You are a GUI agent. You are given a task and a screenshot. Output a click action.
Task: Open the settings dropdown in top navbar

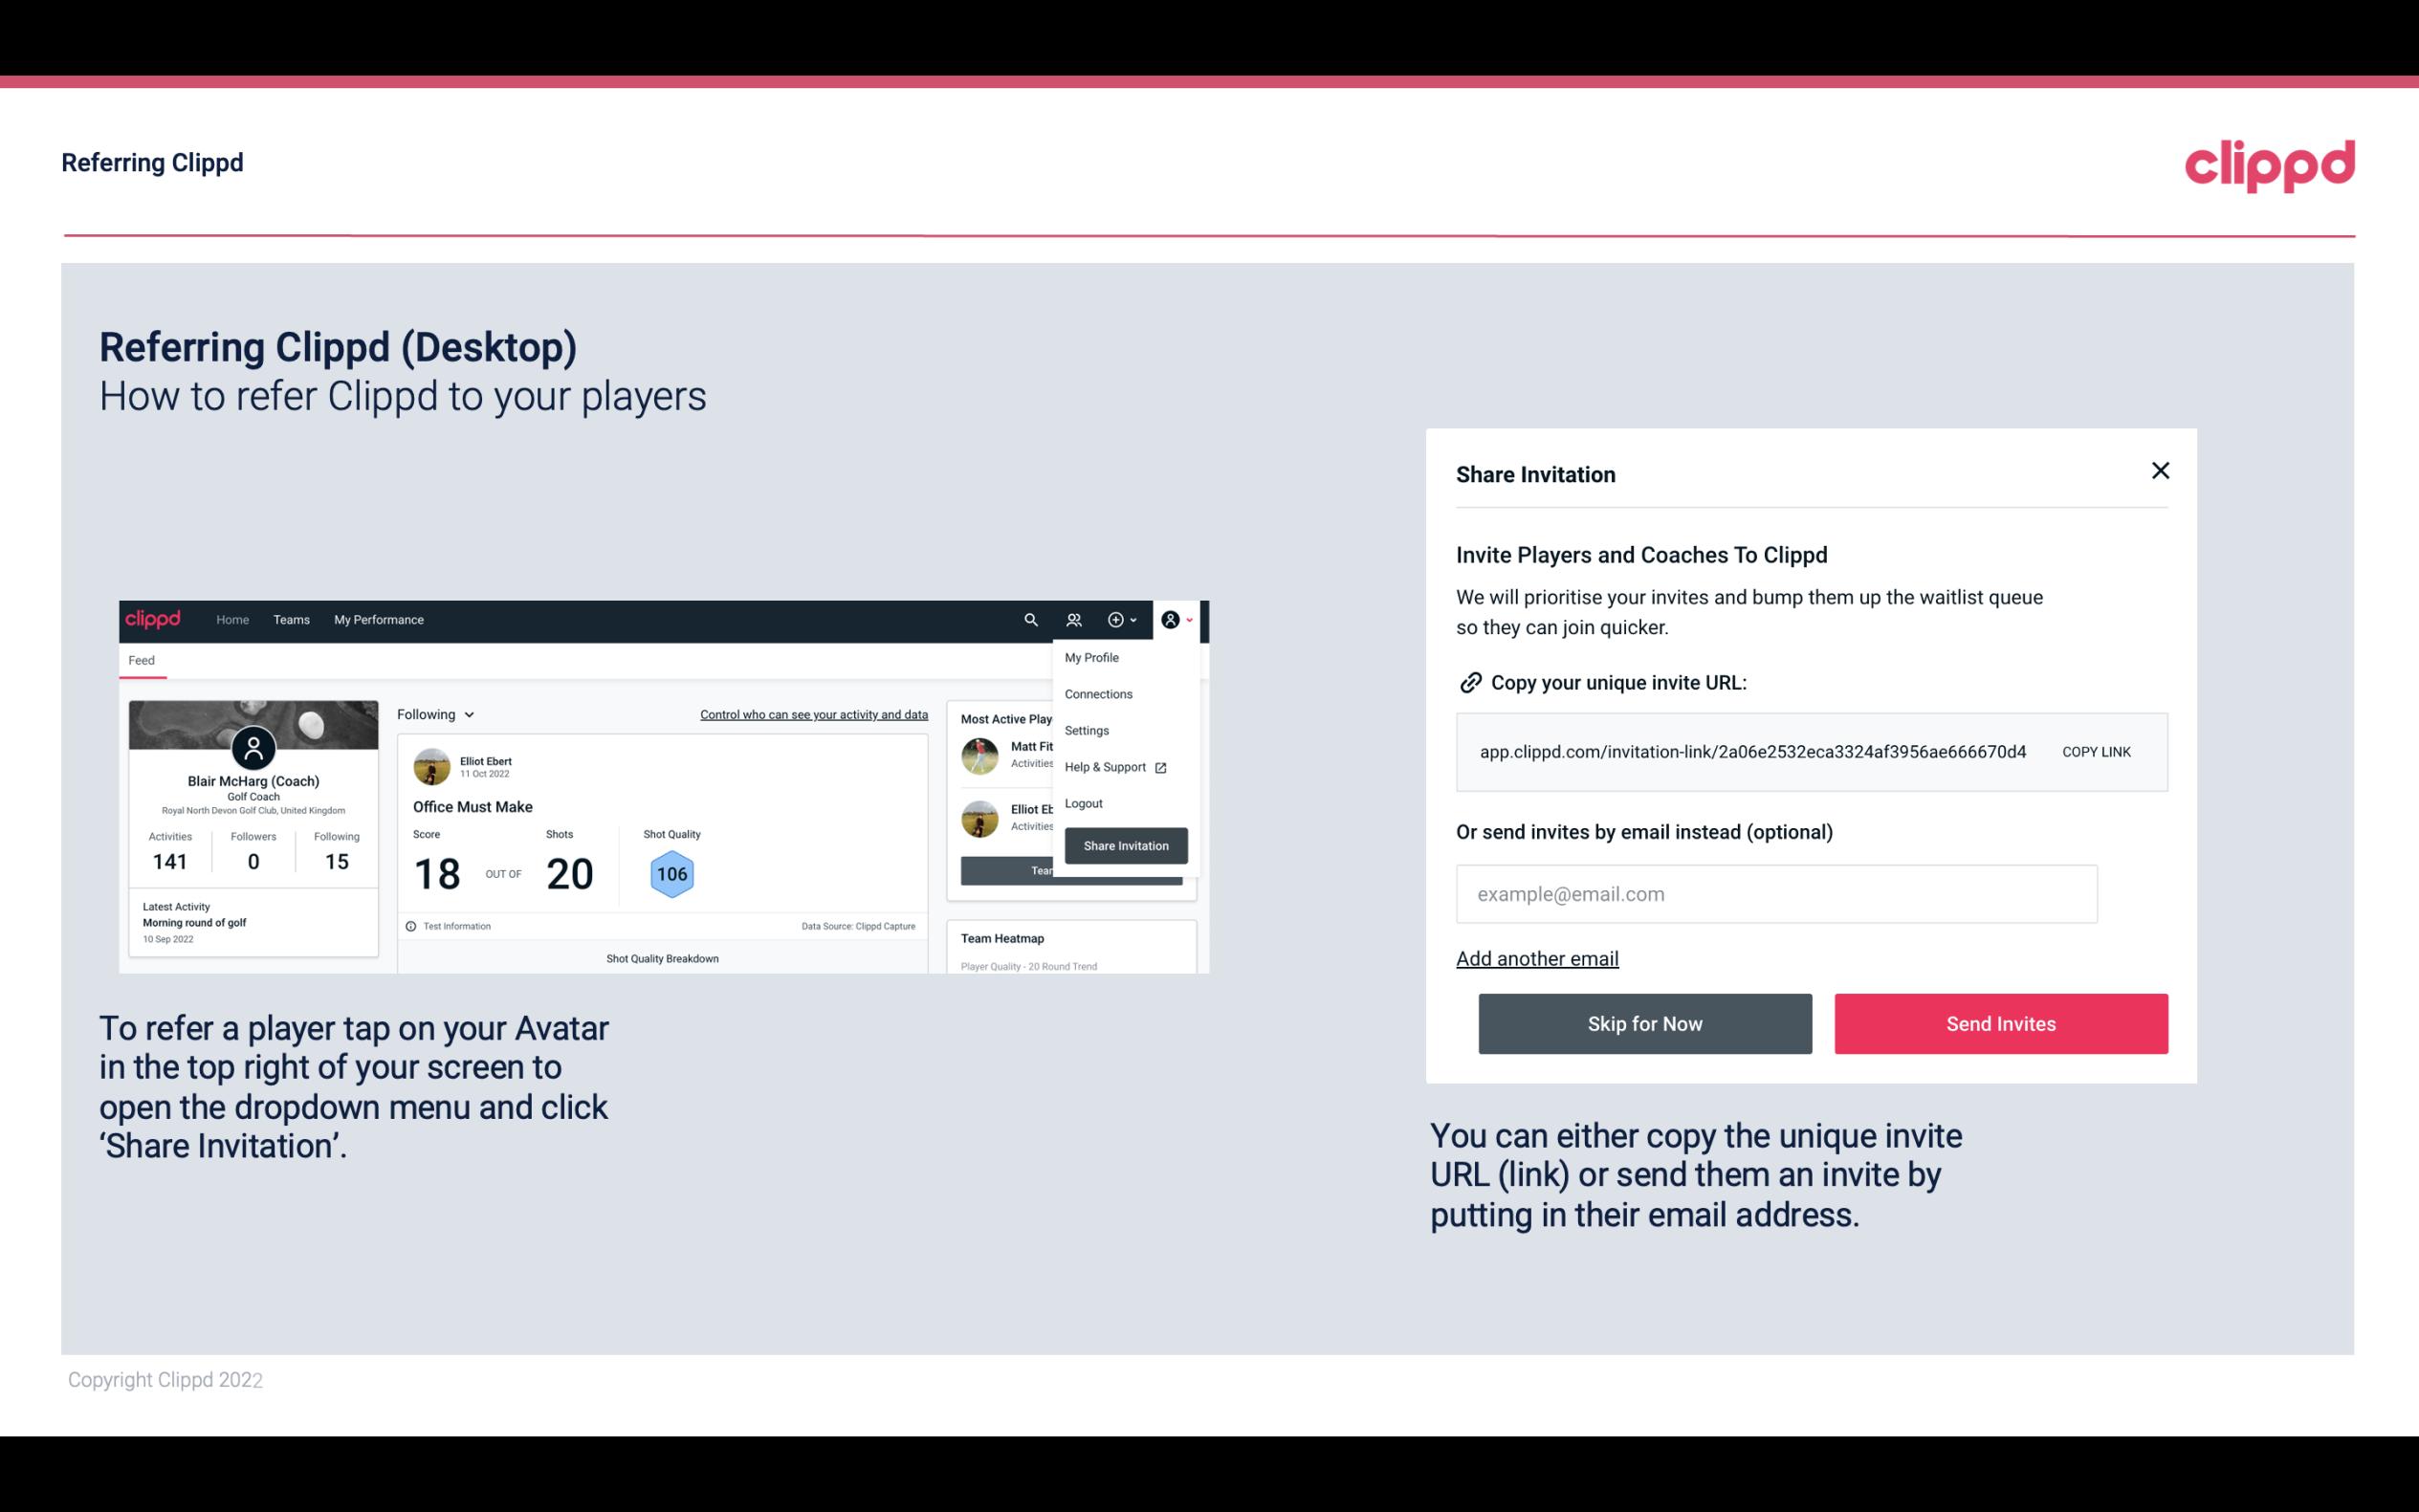[x=1085, y=730]
